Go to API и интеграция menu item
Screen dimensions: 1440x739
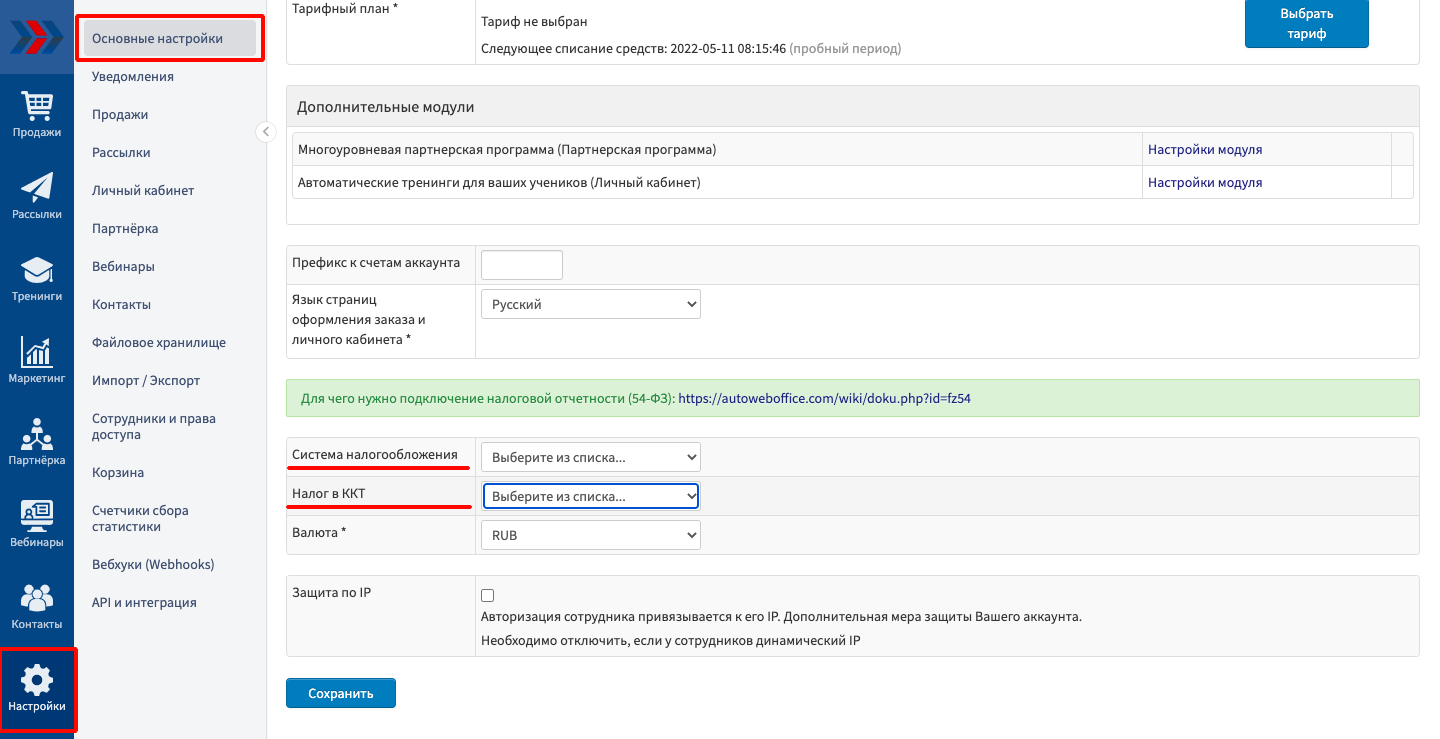(x=144, y=602)
